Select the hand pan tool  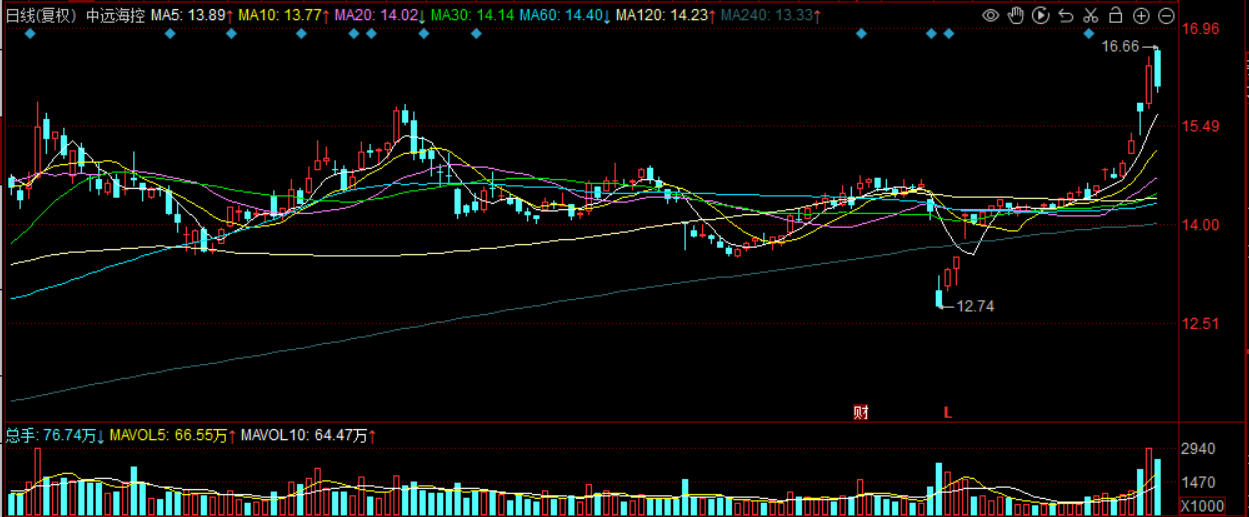1016,15
